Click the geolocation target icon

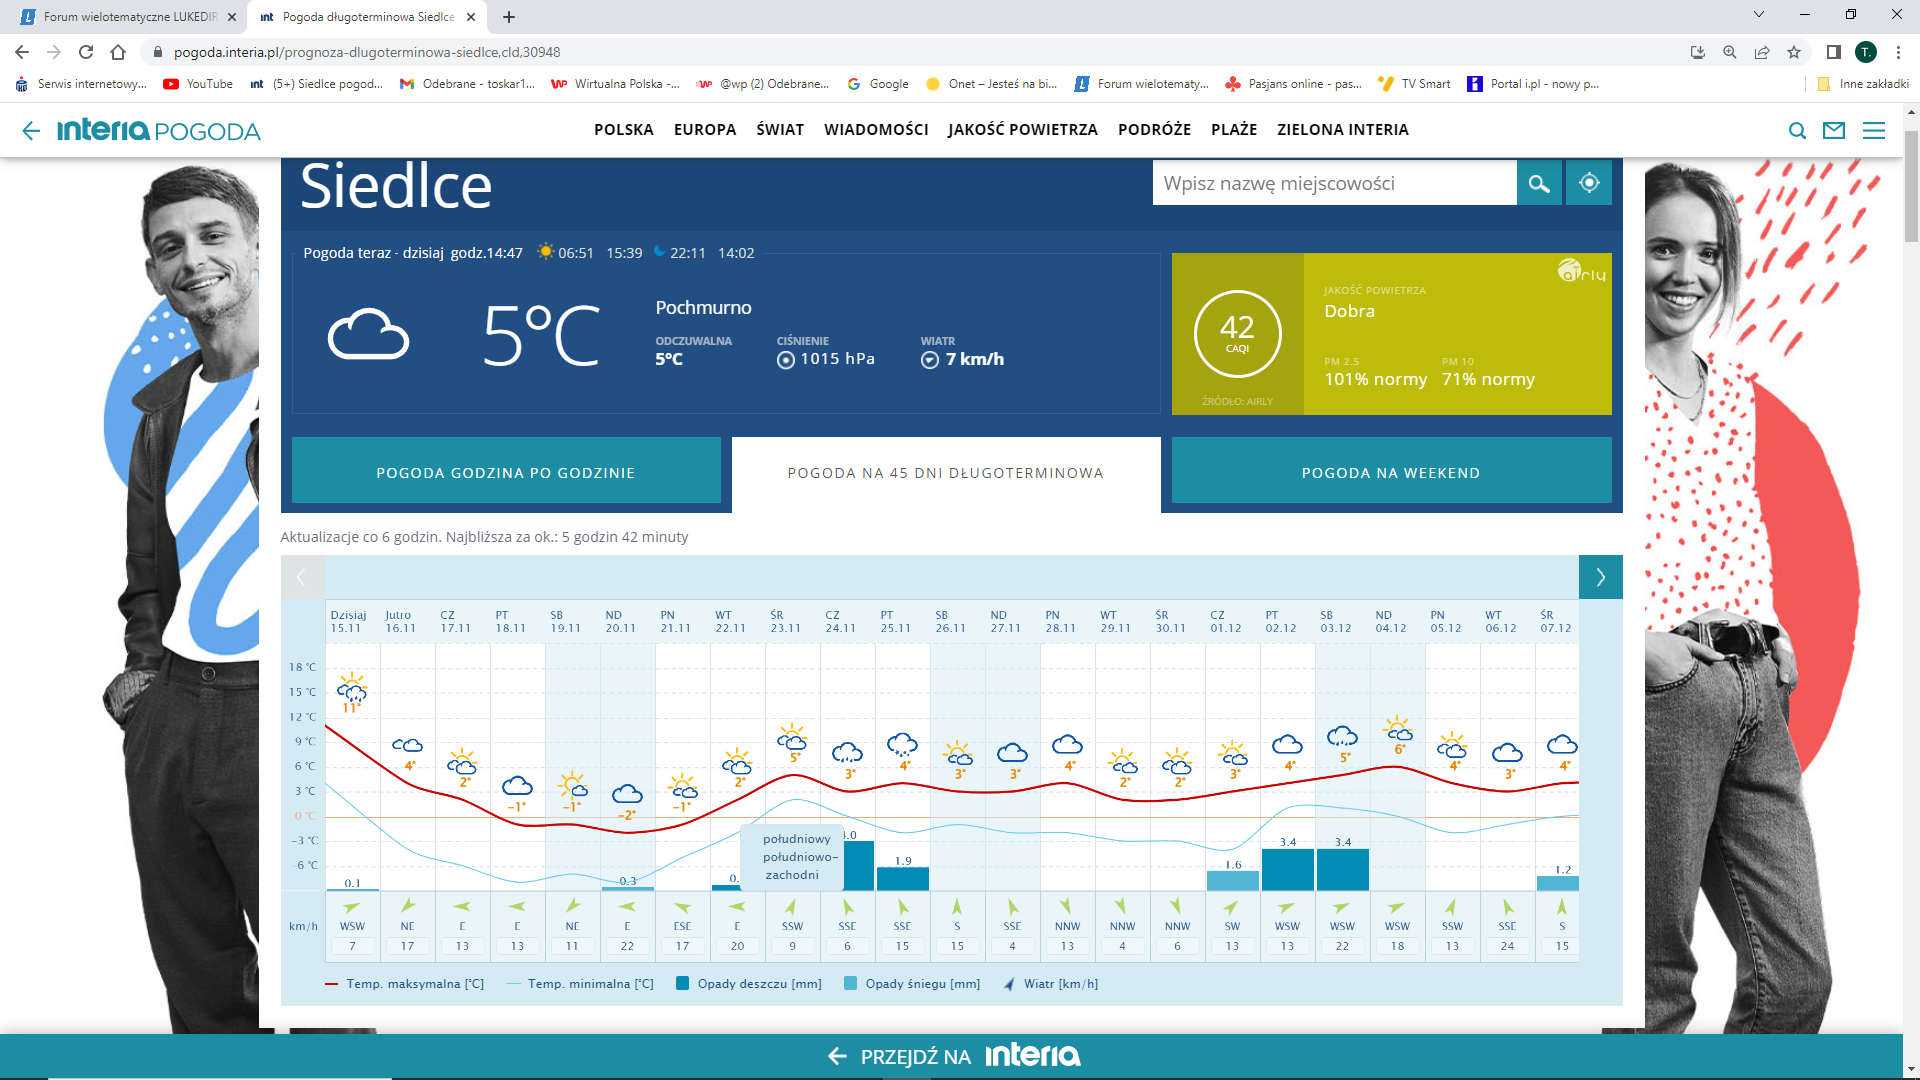point(1589,184)
